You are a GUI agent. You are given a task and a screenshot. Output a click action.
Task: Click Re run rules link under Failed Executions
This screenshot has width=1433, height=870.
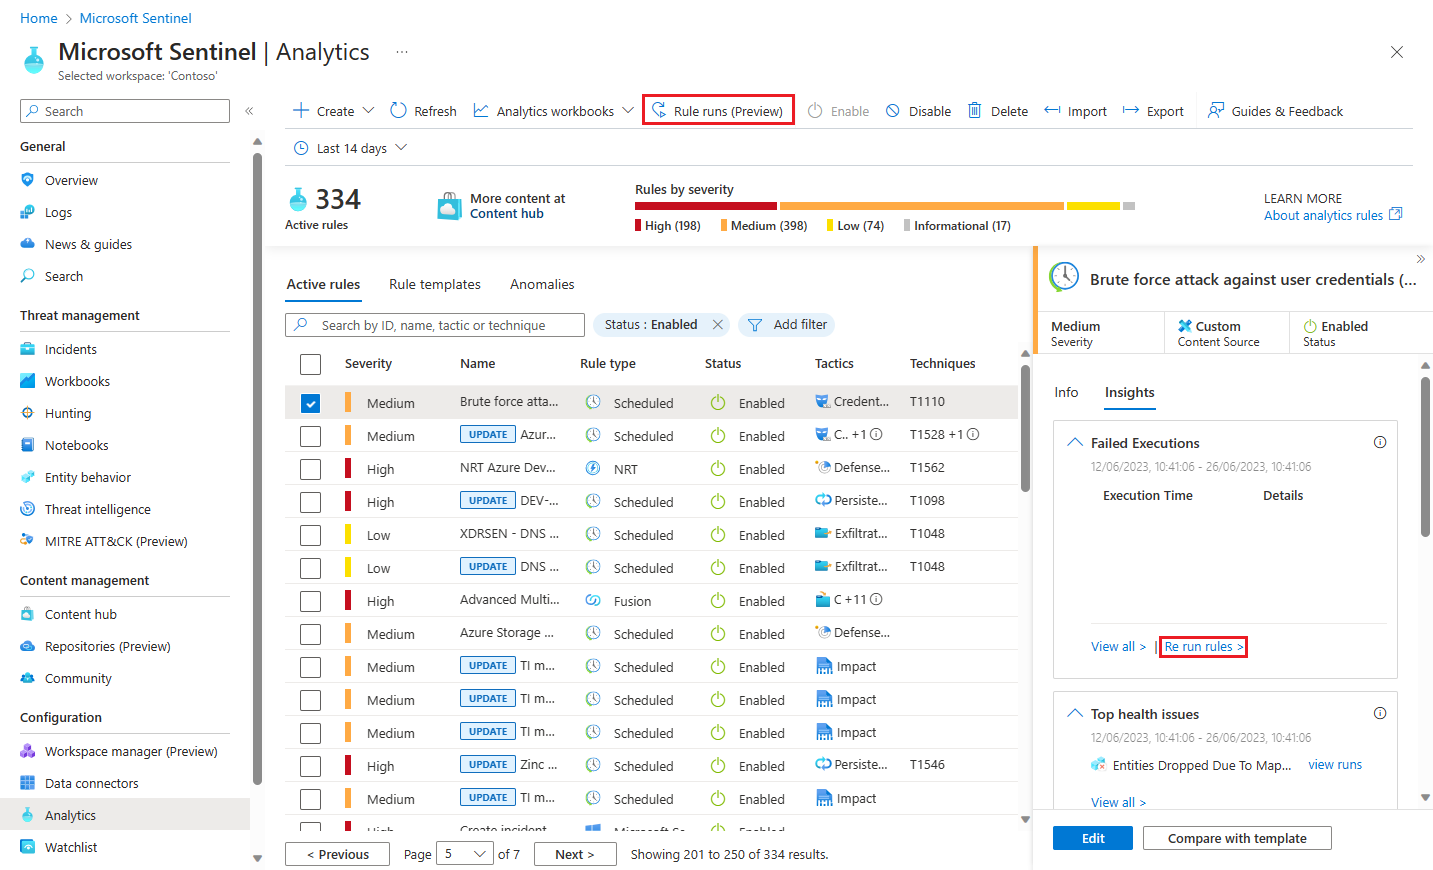(x=1202, y=646)
